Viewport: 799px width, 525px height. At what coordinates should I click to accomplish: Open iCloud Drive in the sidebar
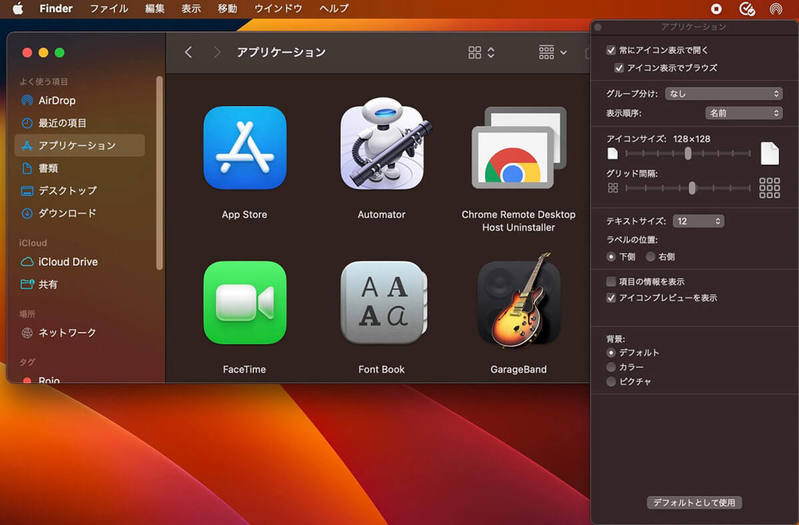pyautogui.click(x=79, y=261)
